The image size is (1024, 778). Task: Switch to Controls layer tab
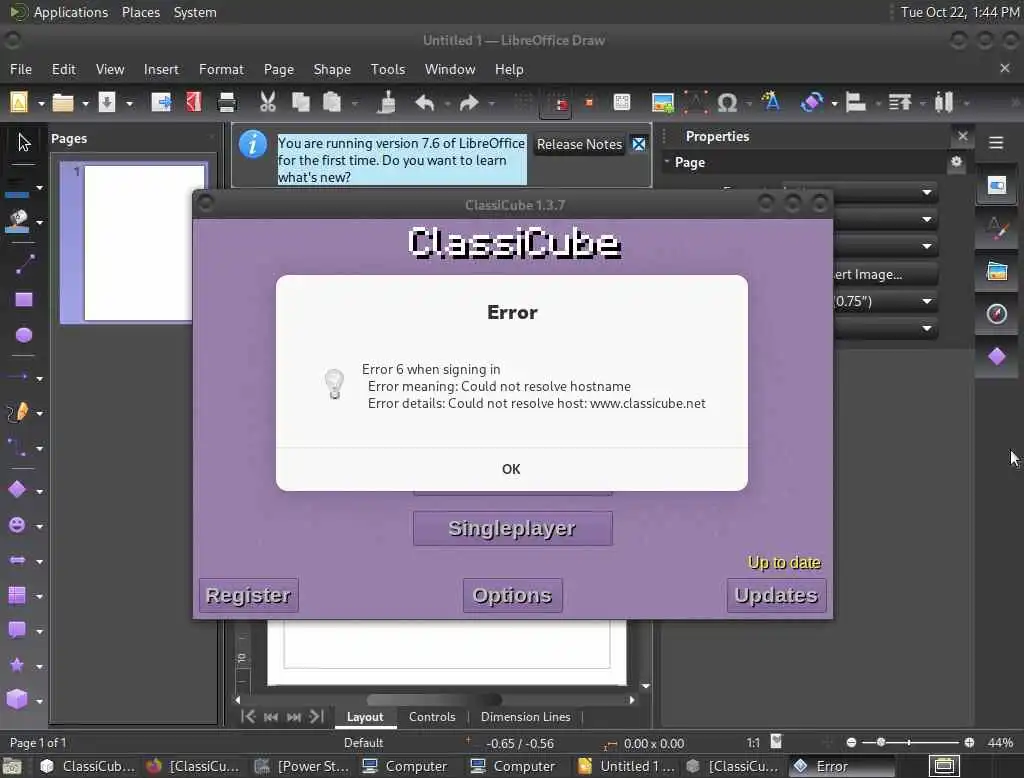pos(432,717)
